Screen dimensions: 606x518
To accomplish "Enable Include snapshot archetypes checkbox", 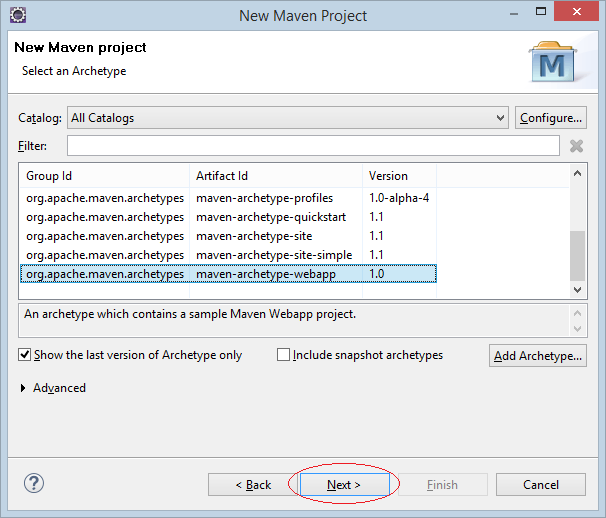I will tap(283, 354).
